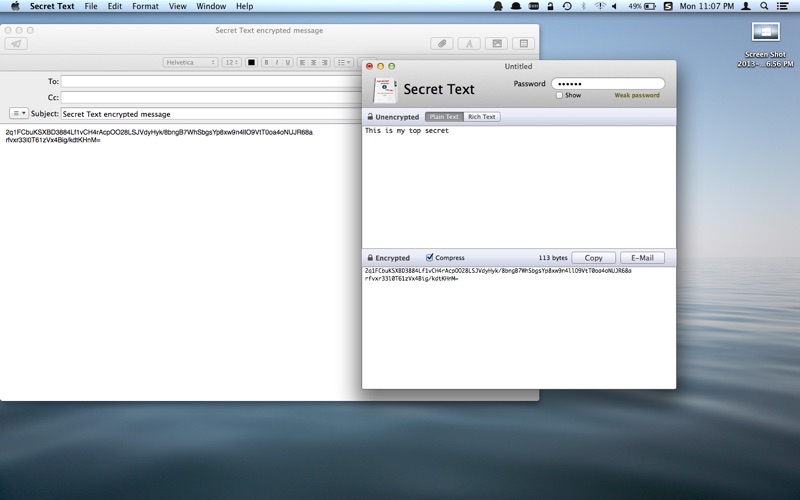
Task: Click the Secret Text app logo icon
Action: (385, 90)
